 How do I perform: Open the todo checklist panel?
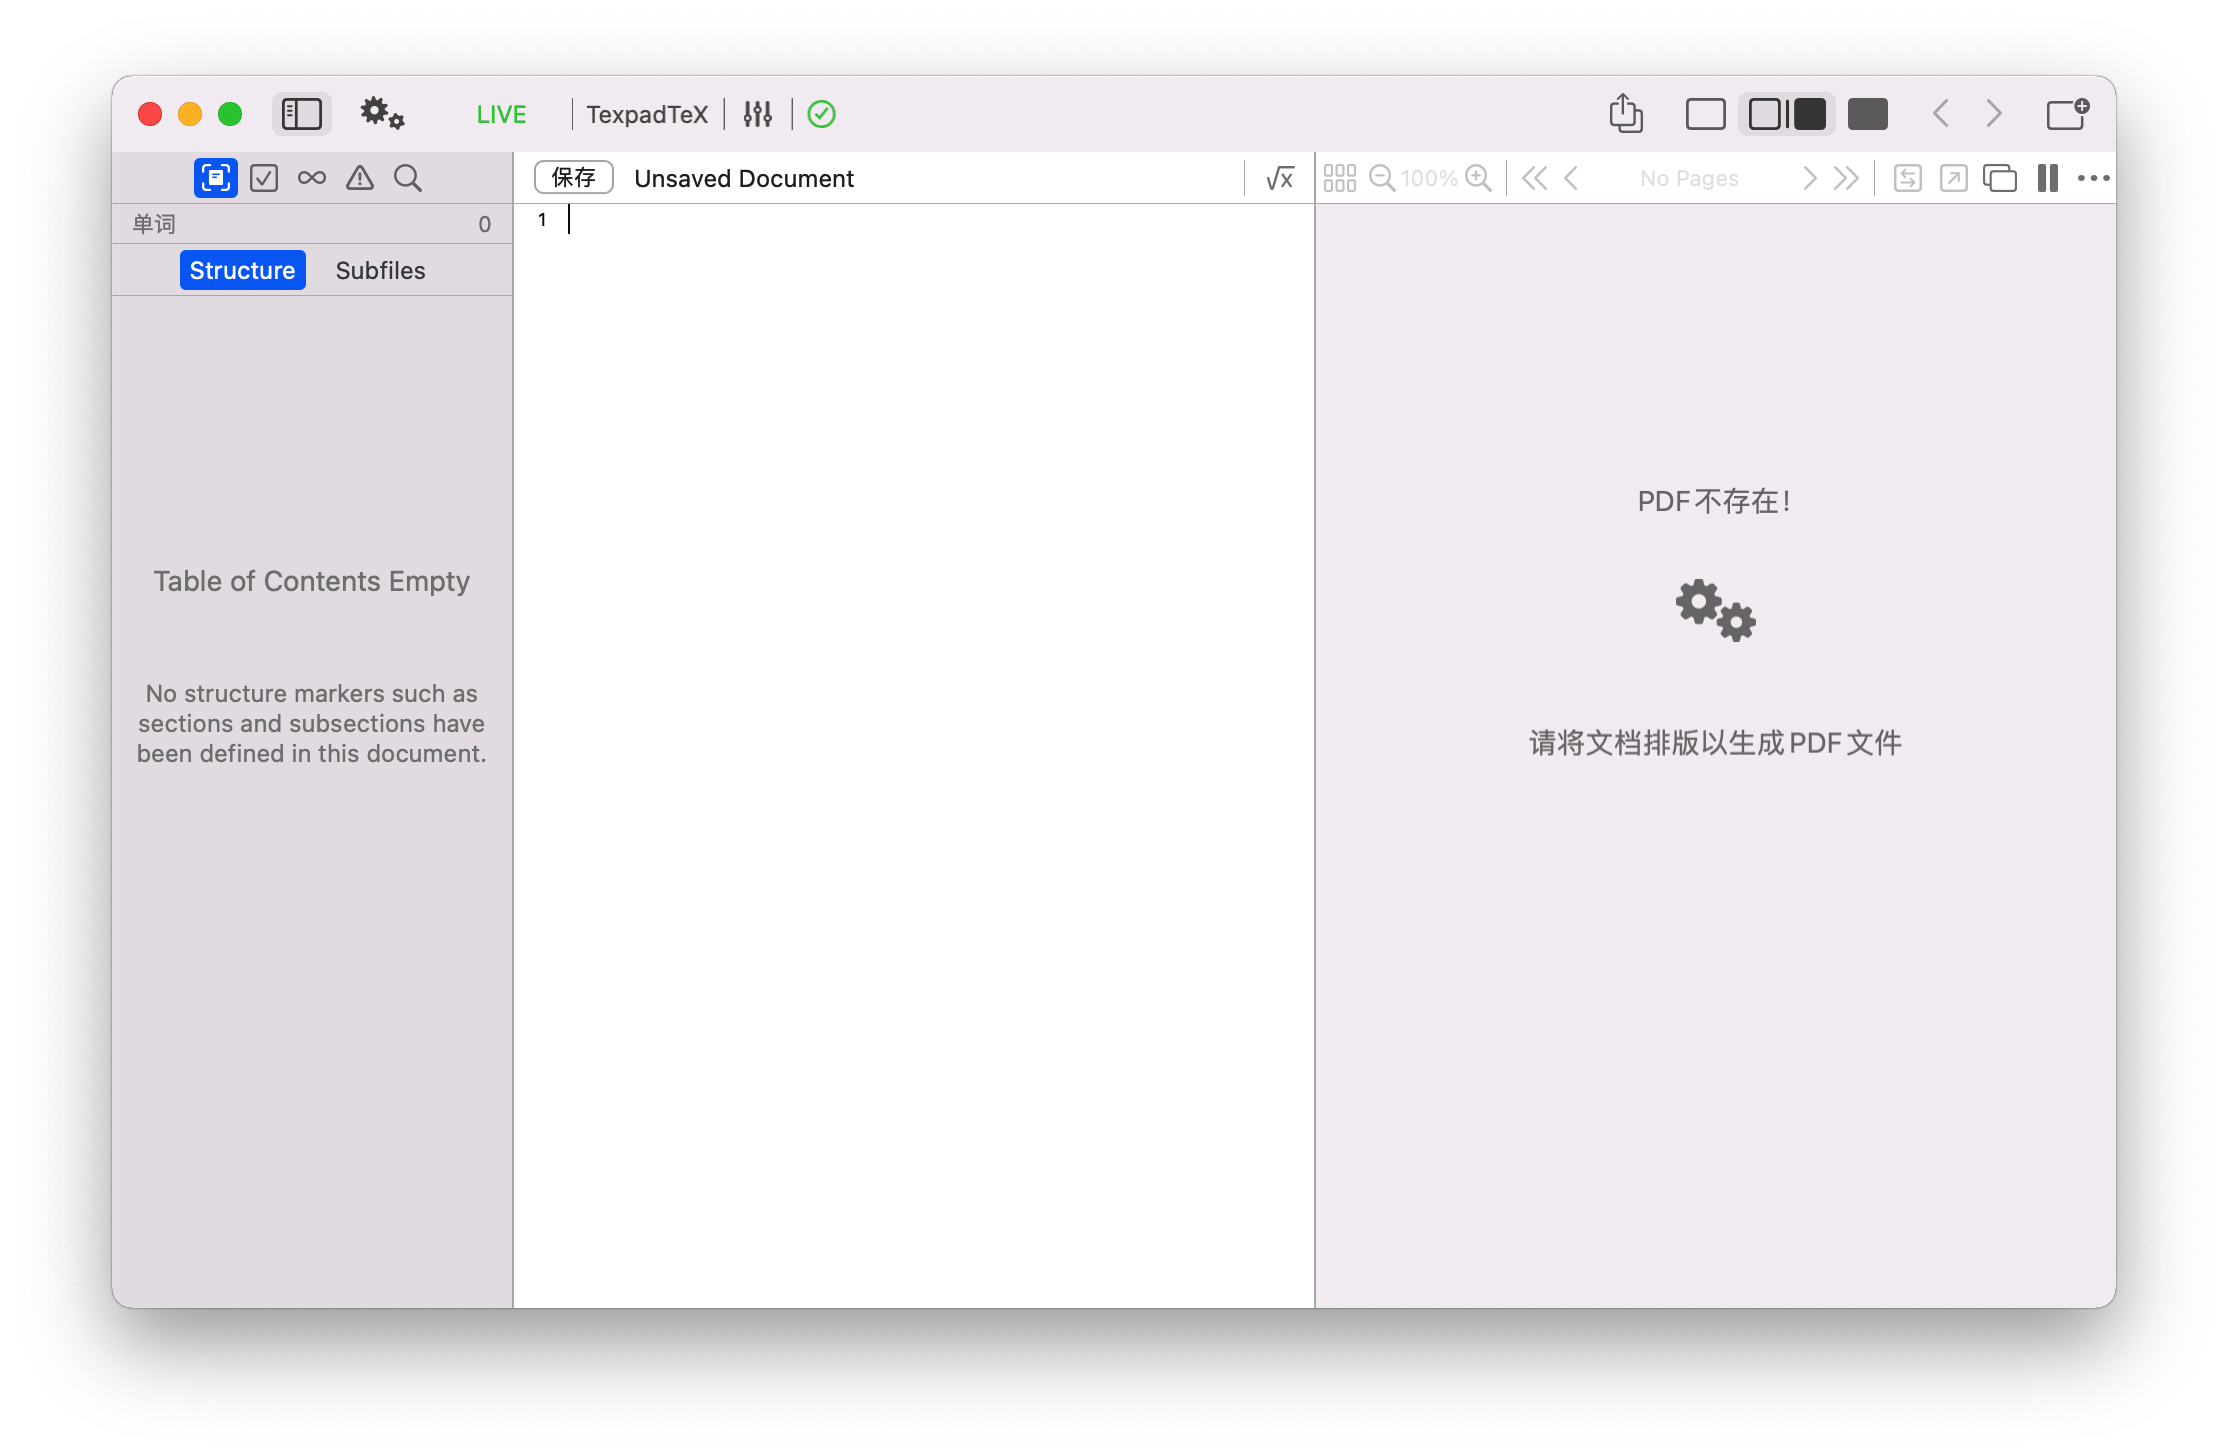click(264, 177)
